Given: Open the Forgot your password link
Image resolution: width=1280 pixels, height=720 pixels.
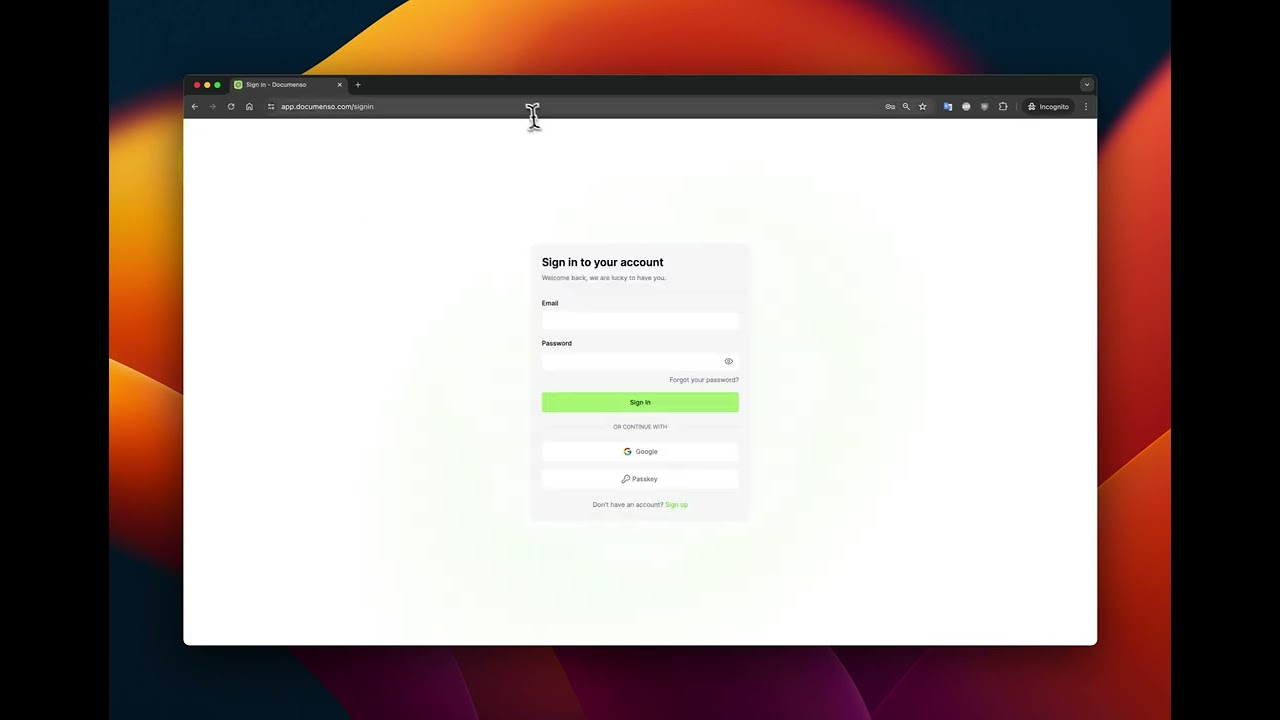Looking at the screenshot, I should click(x=704, y=380).
